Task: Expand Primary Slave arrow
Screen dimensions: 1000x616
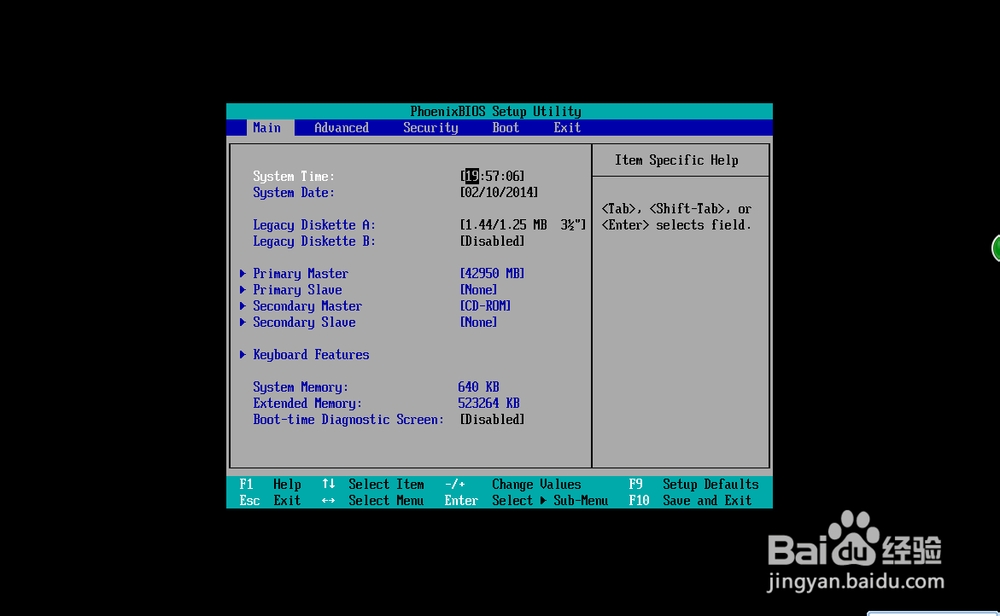Action: (x=243, y=290)
